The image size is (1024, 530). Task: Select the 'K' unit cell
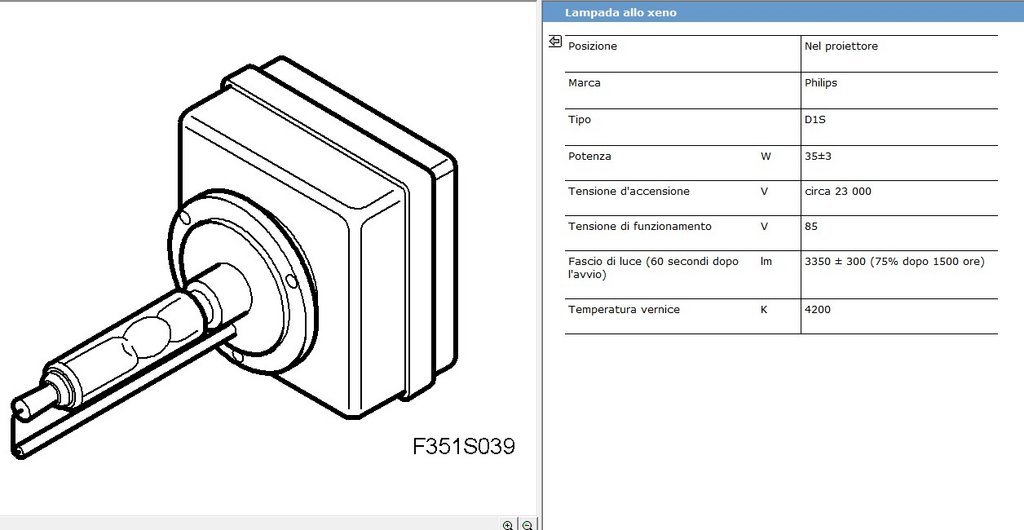coord(764,309)
